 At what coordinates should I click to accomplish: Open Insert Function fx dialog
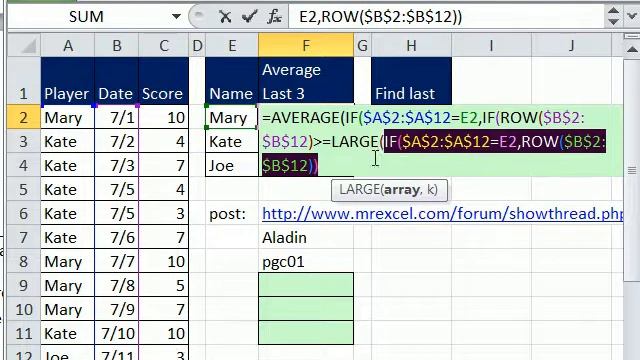point(274,17)
